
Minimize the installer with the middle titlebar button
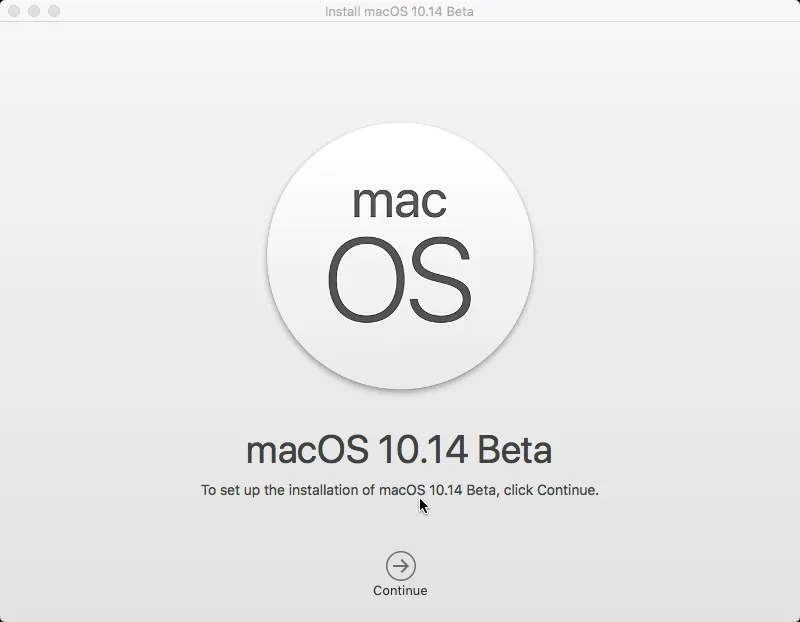34,11
